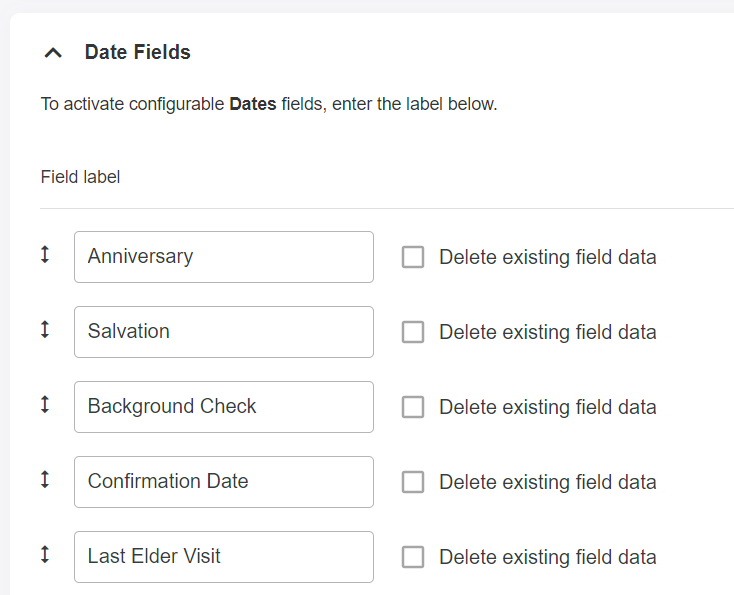Click the reorder handle for Last Elder Visit
The image size is (734, 595).
(x=44, y=556)
